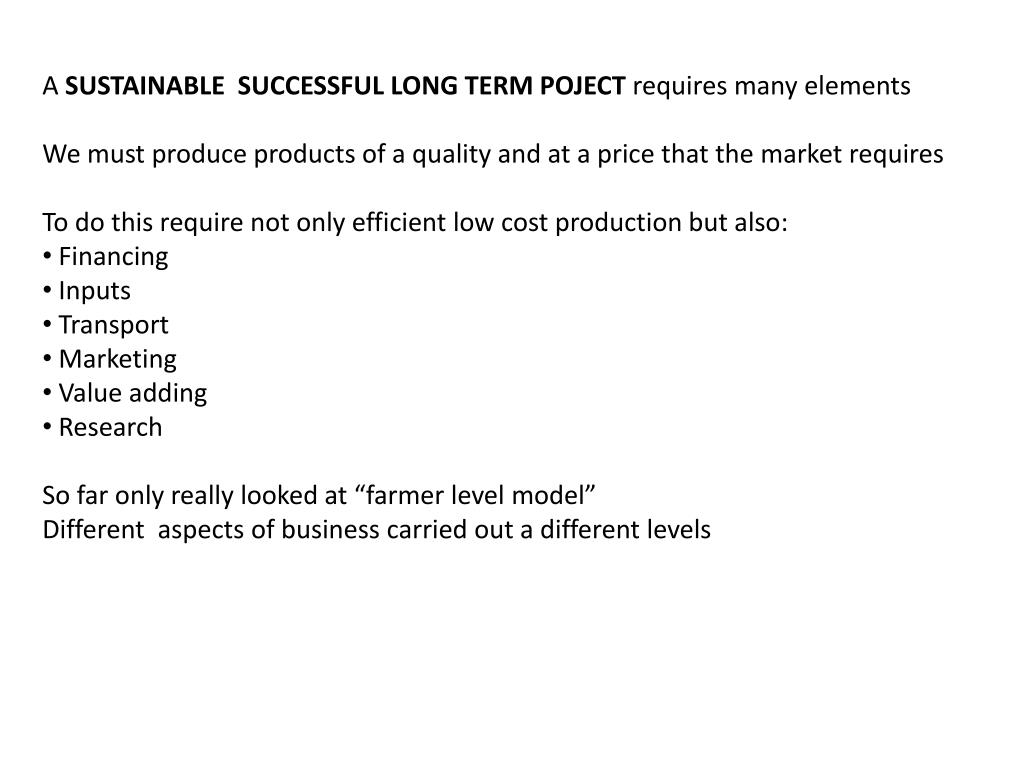Click the sentence beginning 'We must produce products'
1024x768 pixels.
pos(493,155)
